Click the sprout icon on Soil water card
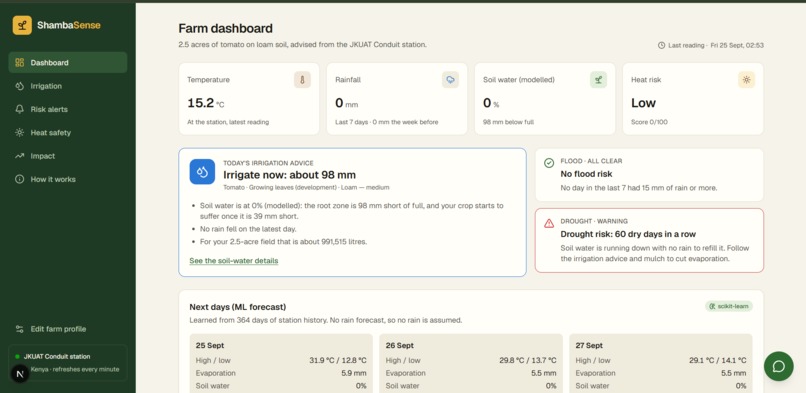806x393 pixels. coord(598,80)
